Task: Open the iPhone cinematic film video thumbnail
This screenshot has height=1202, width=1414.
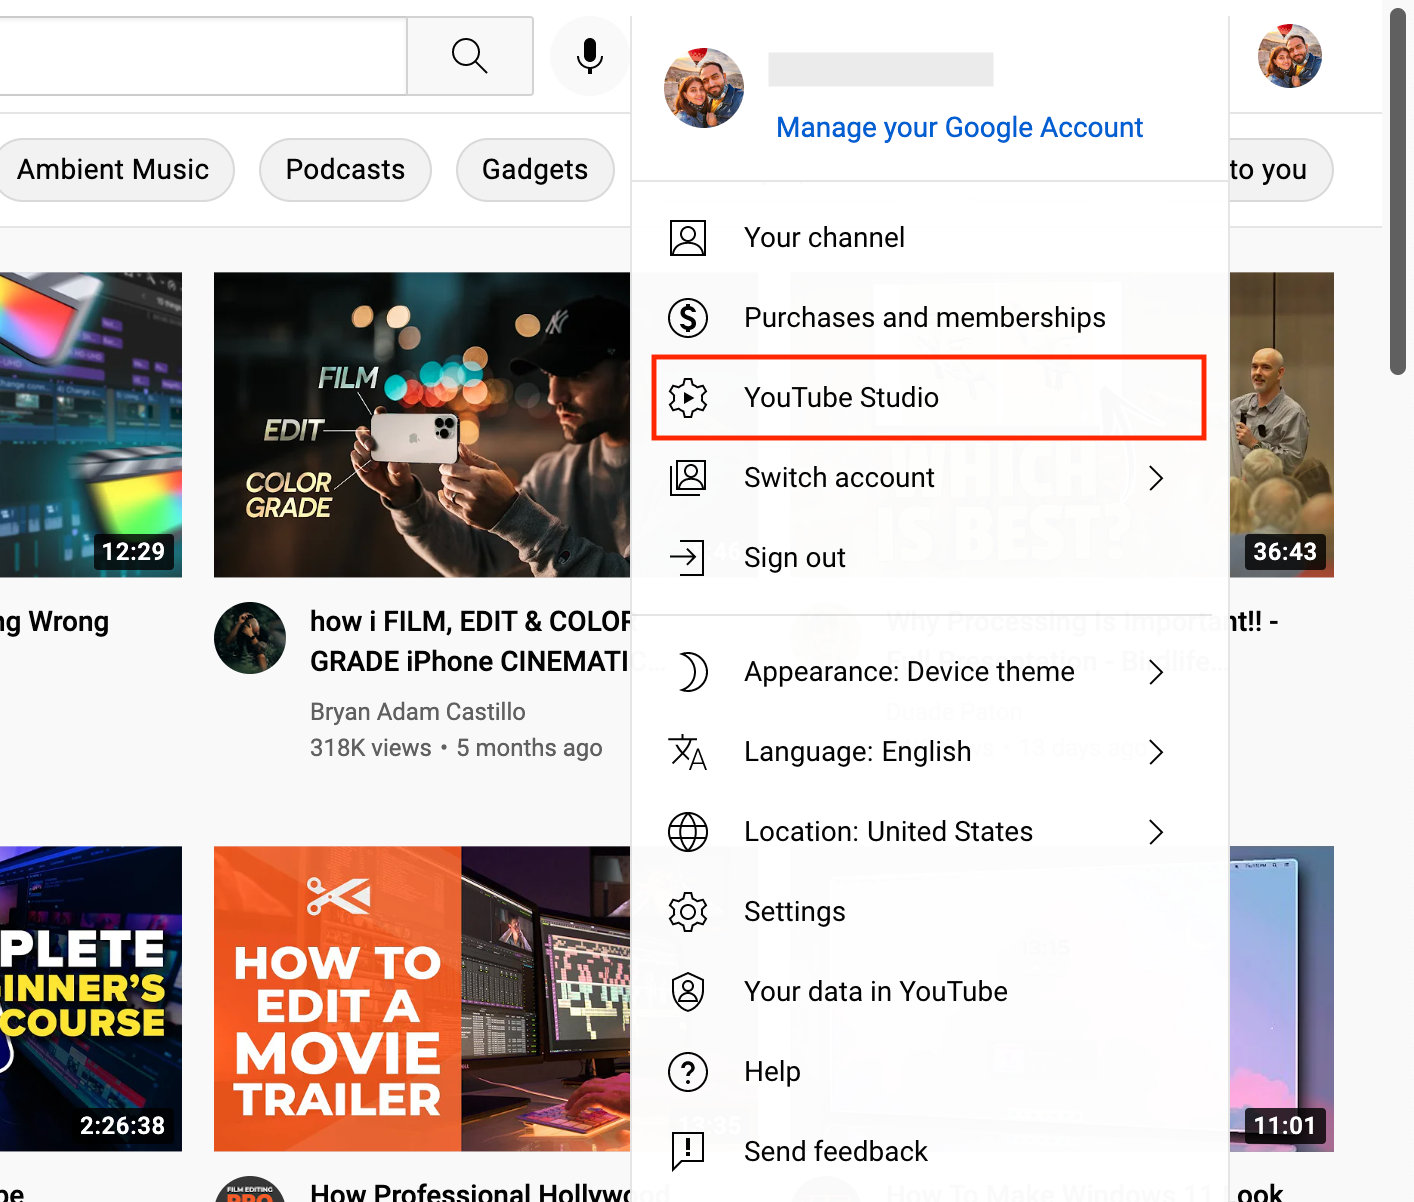Action: pyautogui.click(x=422, y=425)
